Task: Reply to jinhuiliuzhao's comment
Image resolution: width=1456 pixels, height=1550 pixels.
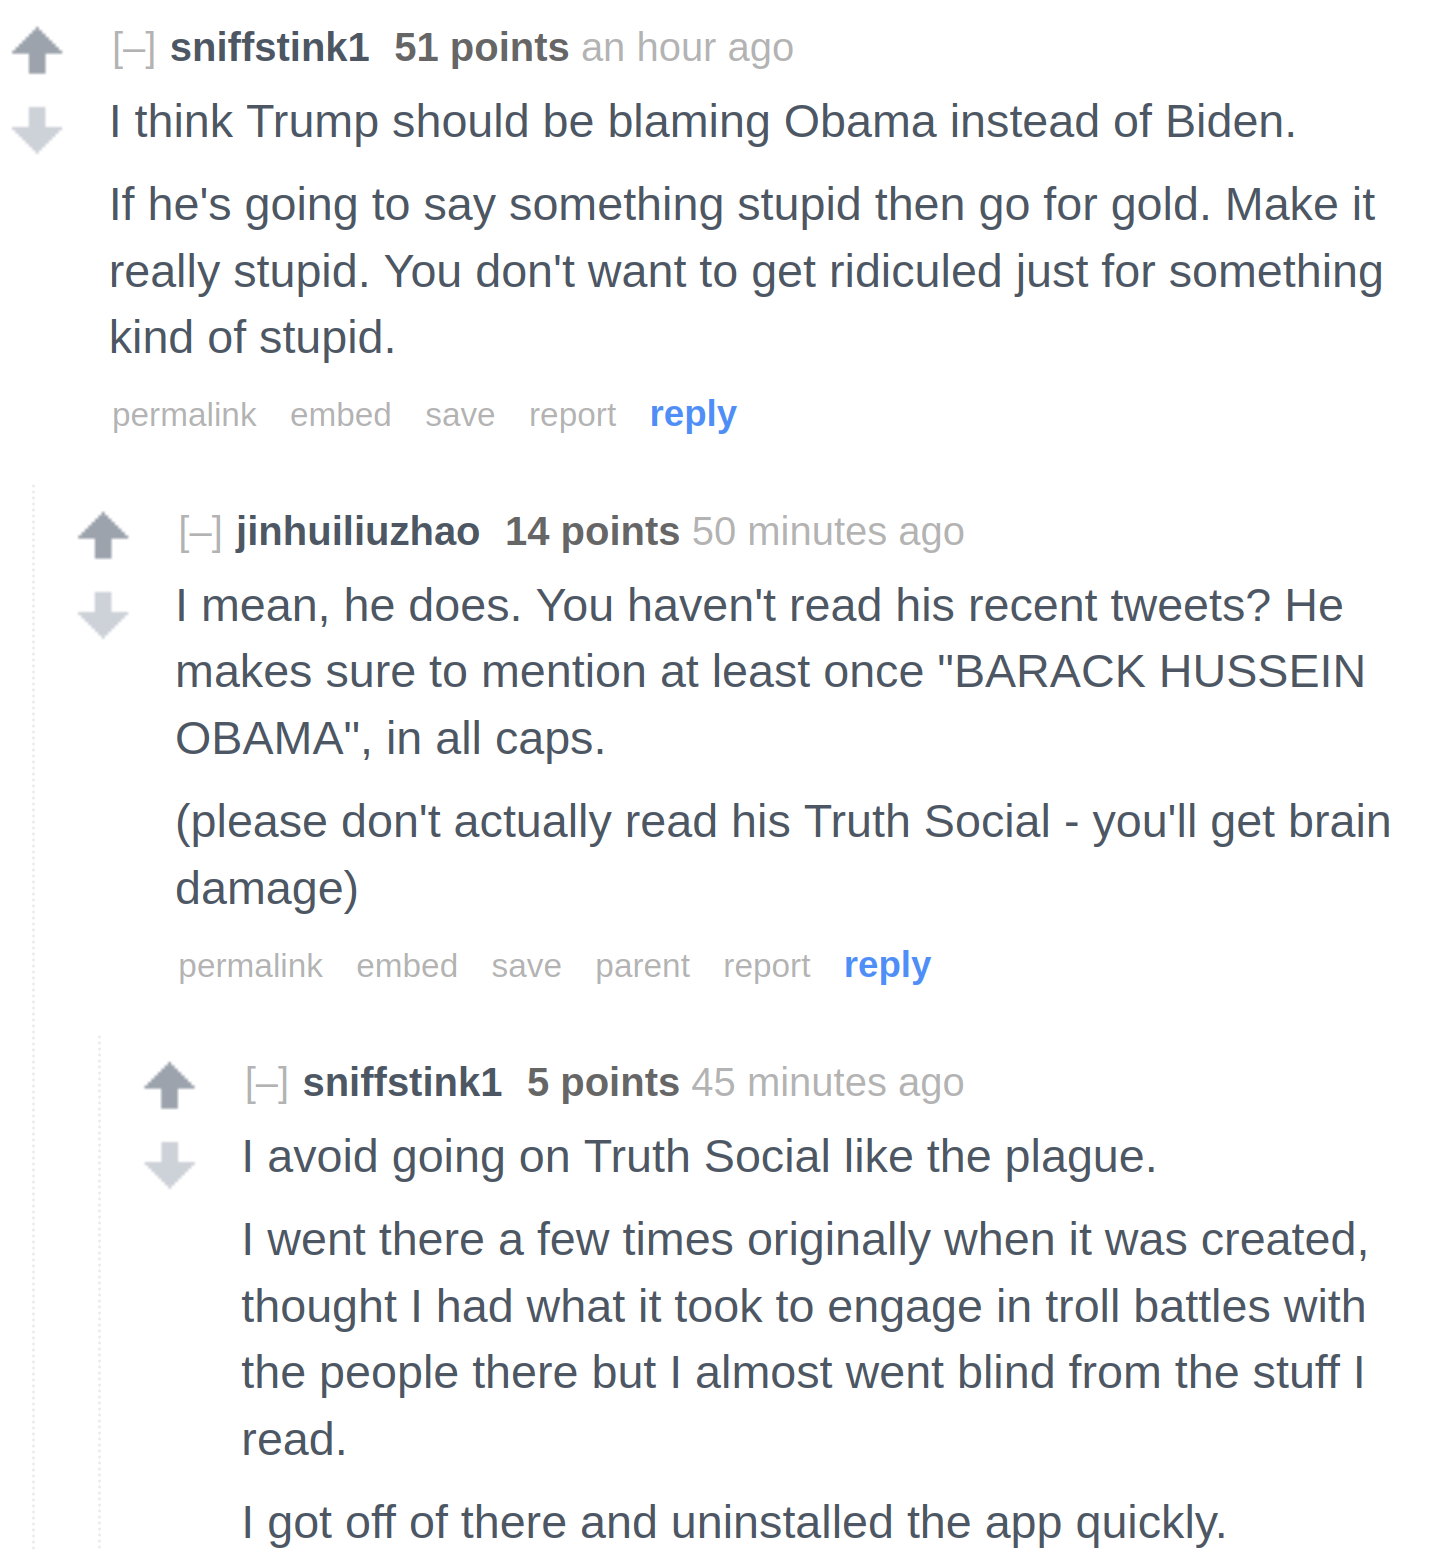Action: tap(887, 965)
